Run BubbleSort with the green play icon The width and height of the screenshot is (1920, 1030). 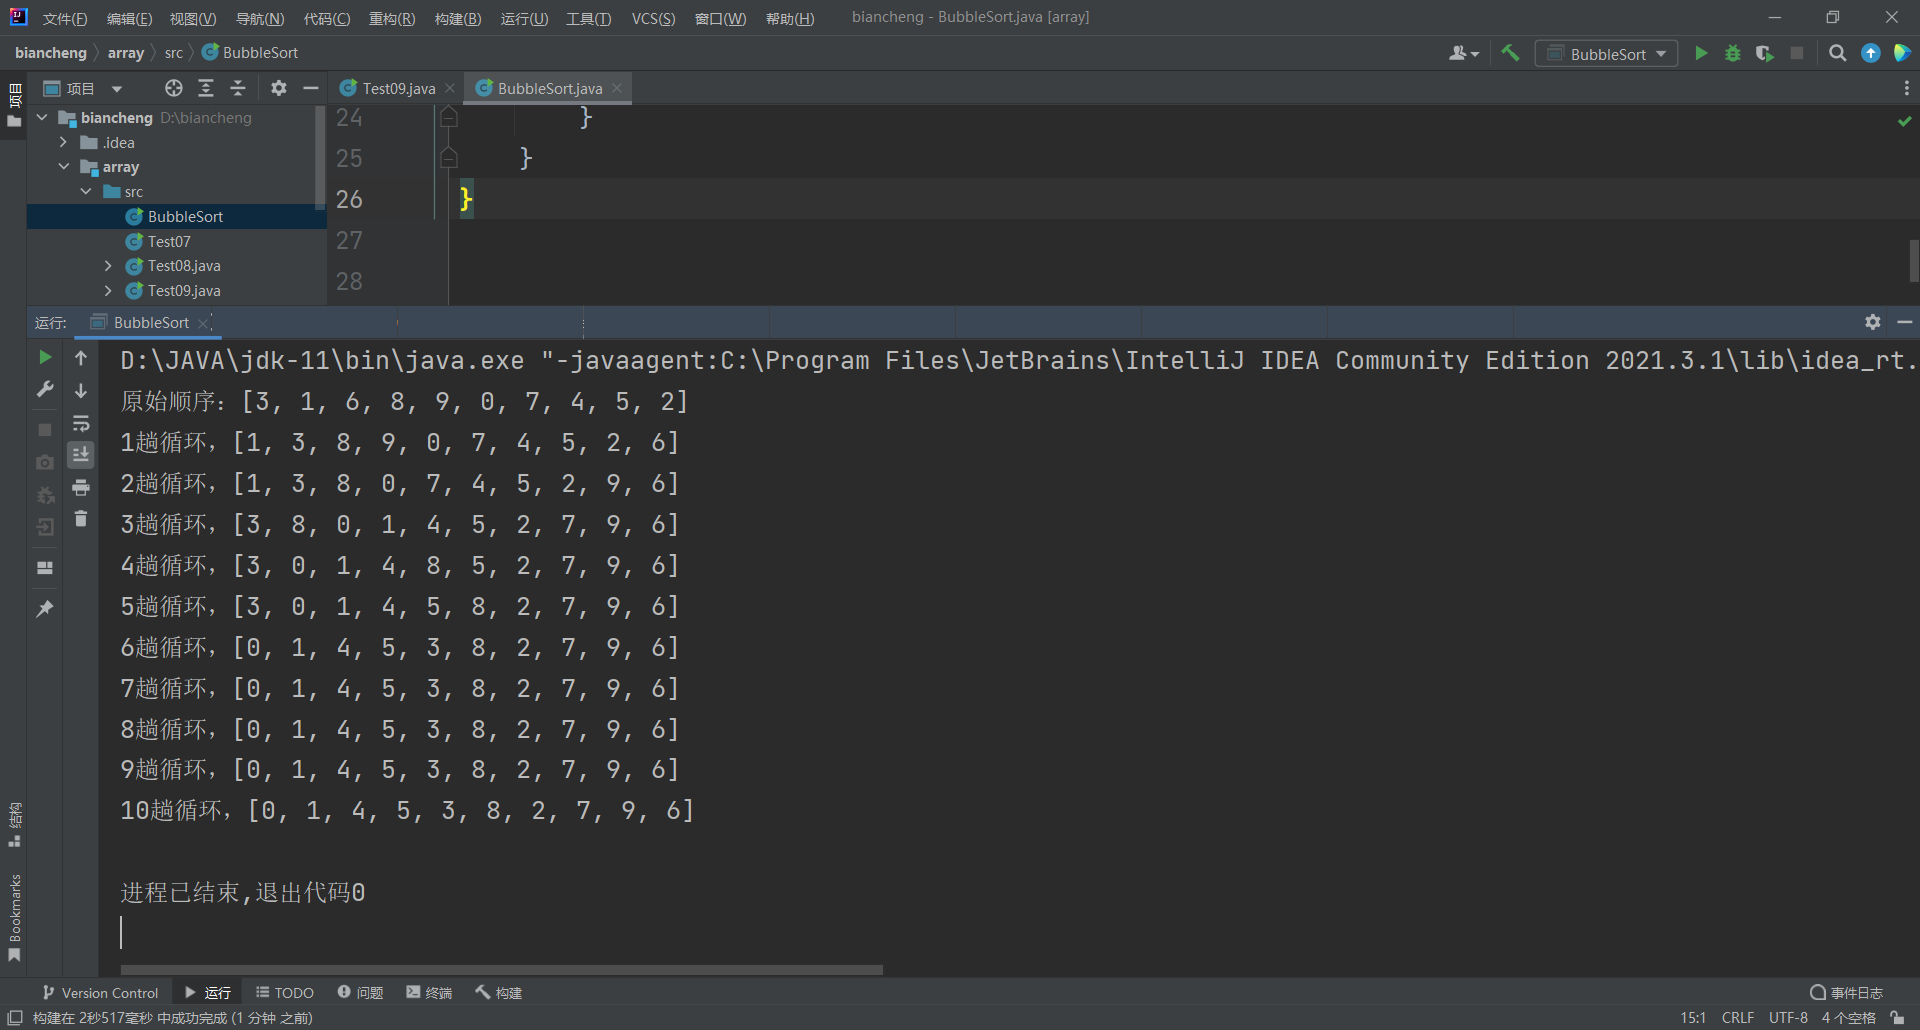tap(1701, 53)
